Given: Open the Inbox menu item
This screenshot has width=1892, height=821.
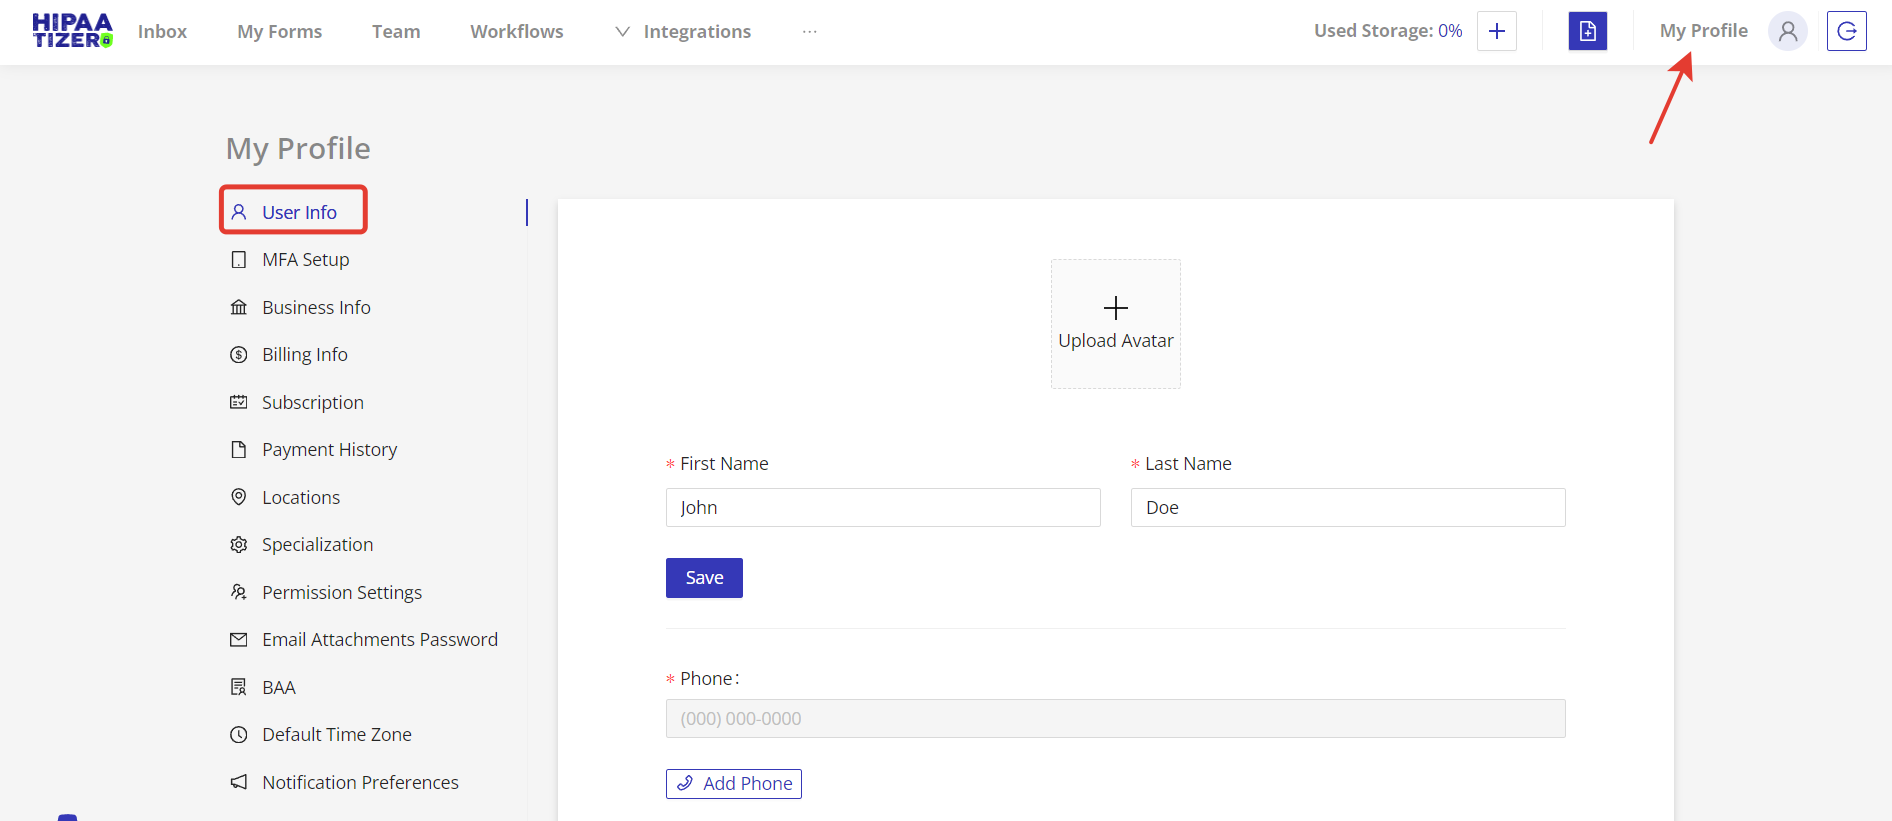Looking at the screenshot, I should tap(162, 31).
